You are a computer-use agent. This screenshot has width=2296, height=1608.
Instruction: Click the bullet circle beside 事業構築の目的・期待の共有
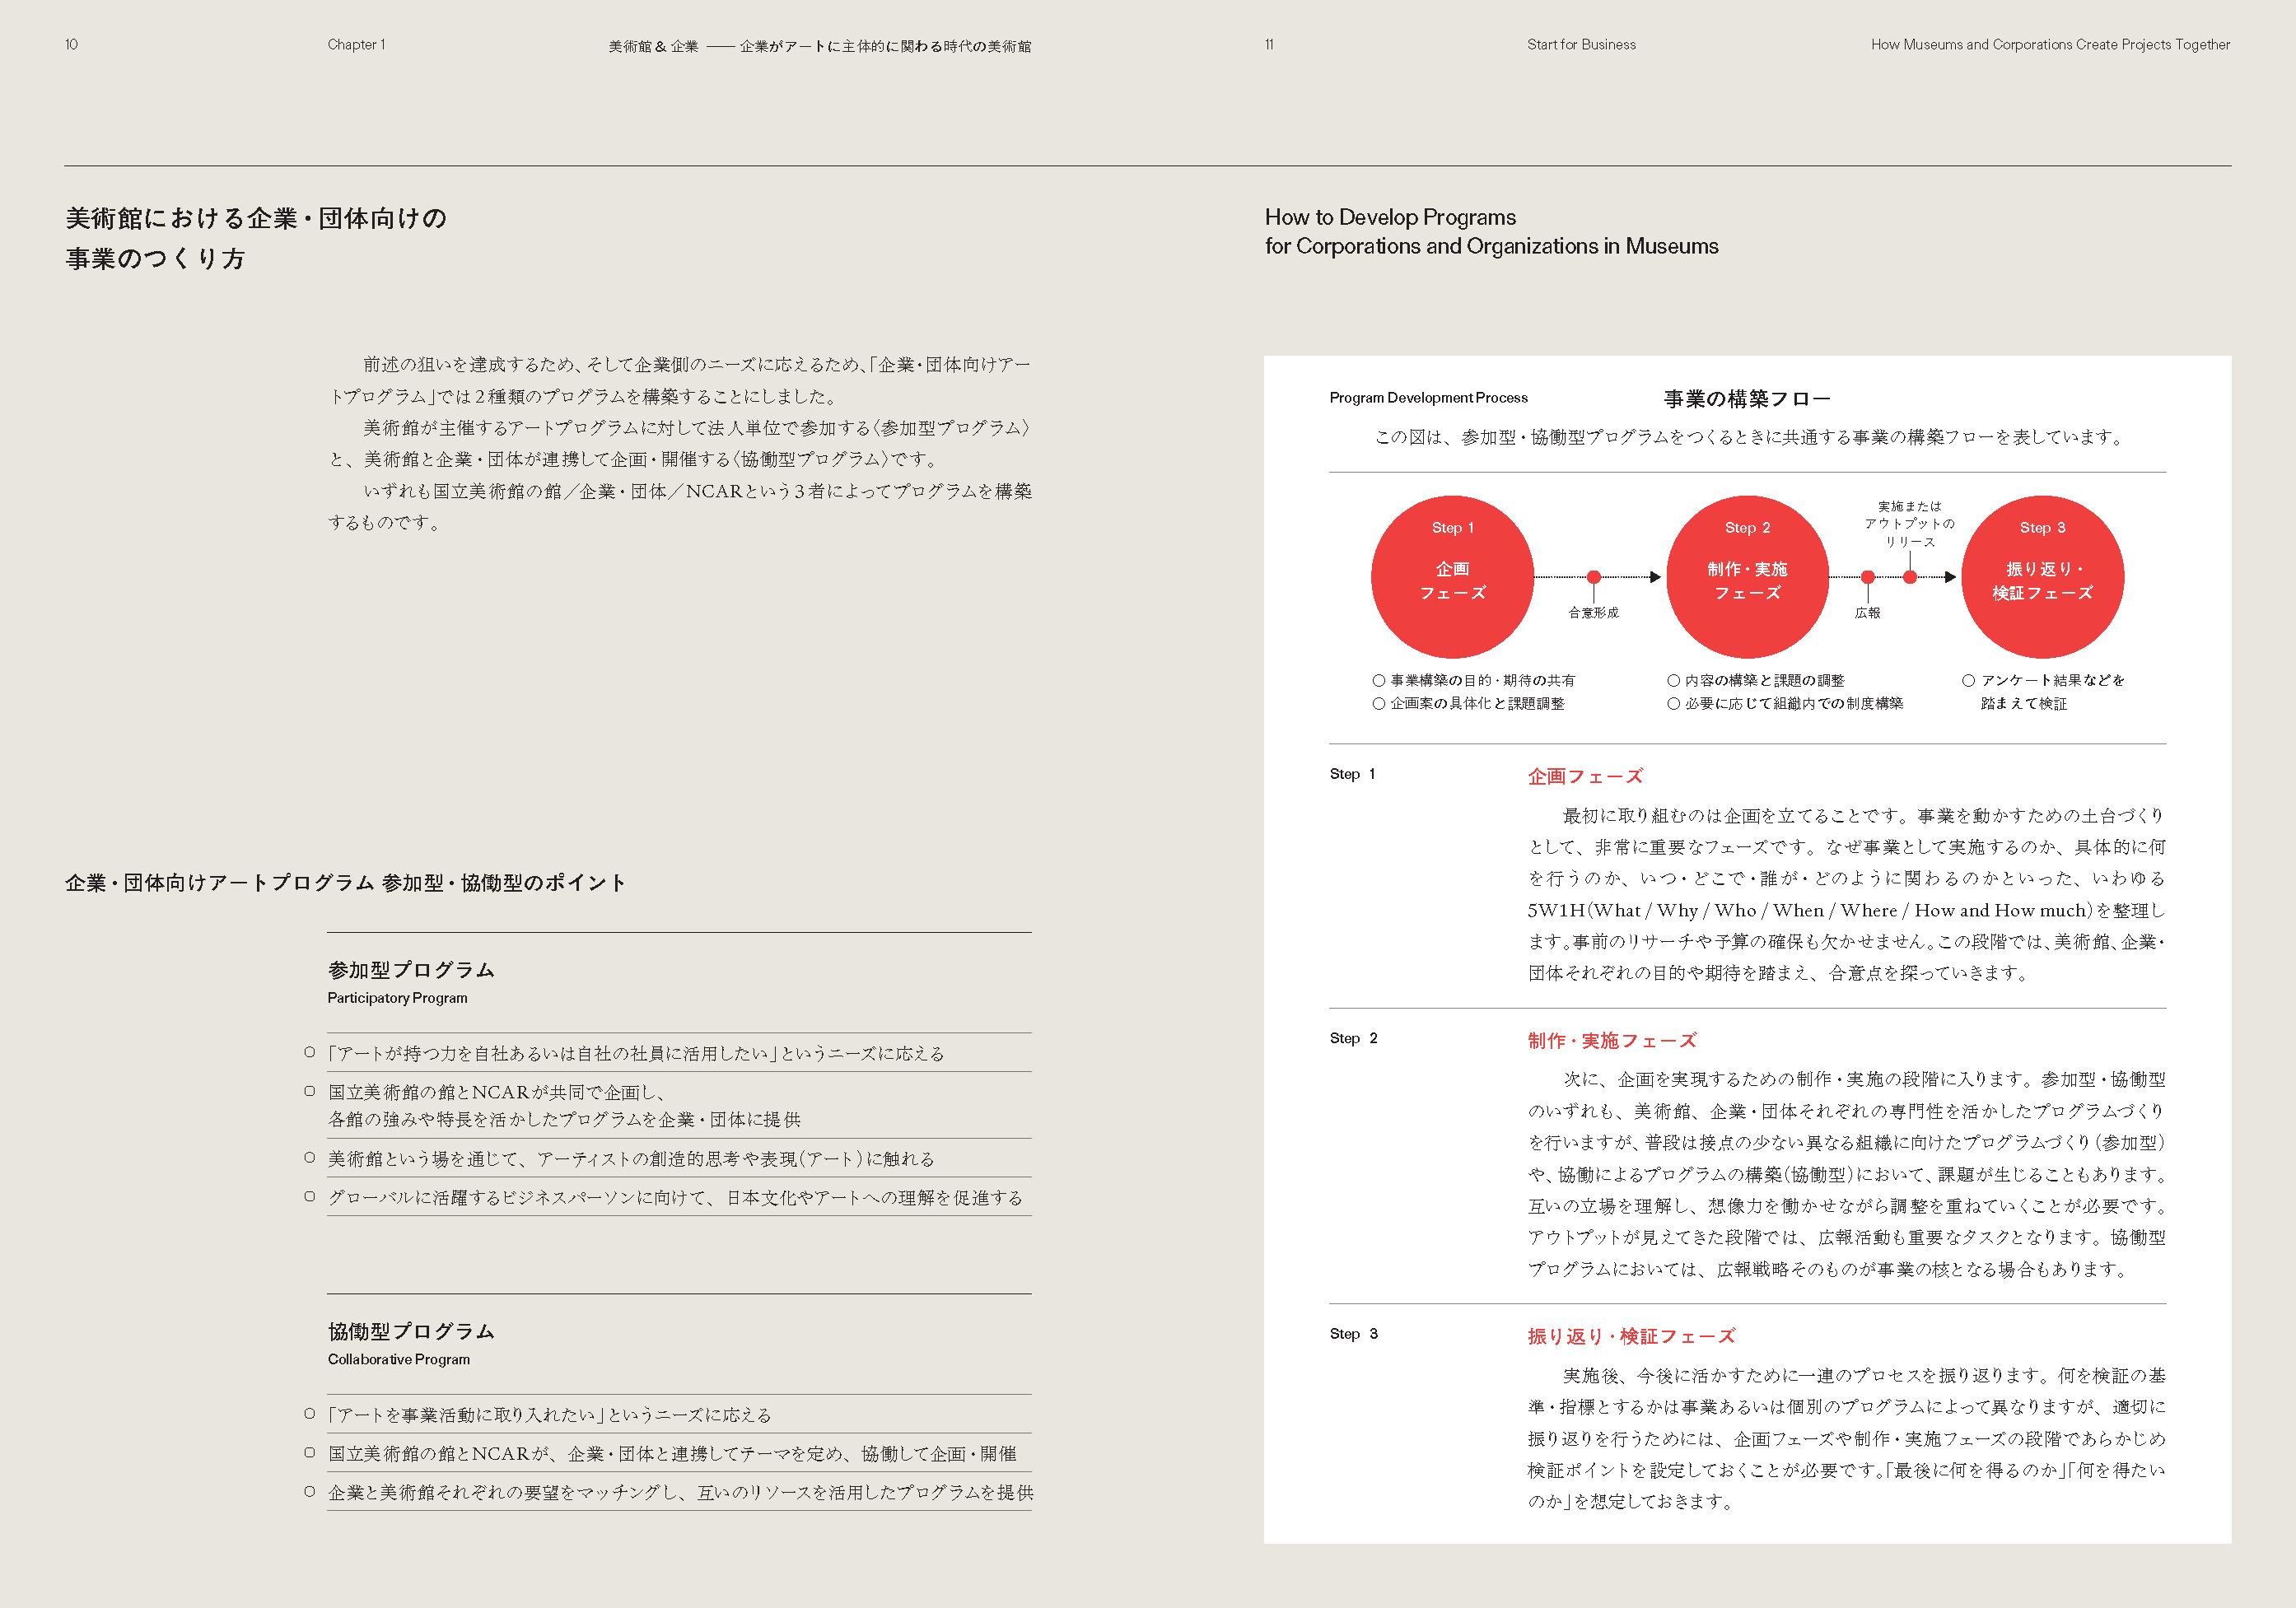(1379, 680)
